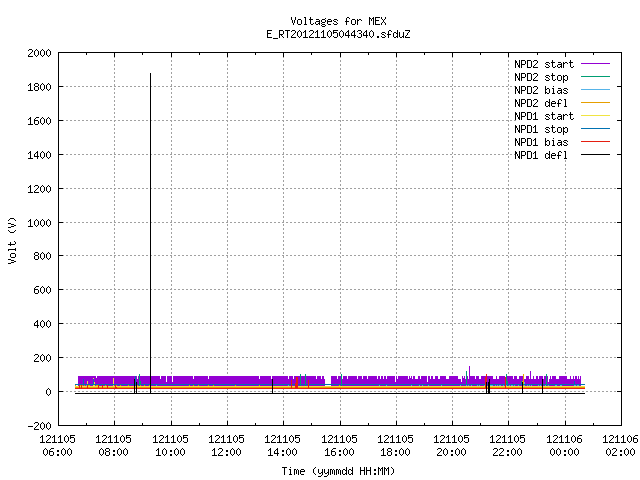Click the black NPD1 defl legend line

[595, 155]
